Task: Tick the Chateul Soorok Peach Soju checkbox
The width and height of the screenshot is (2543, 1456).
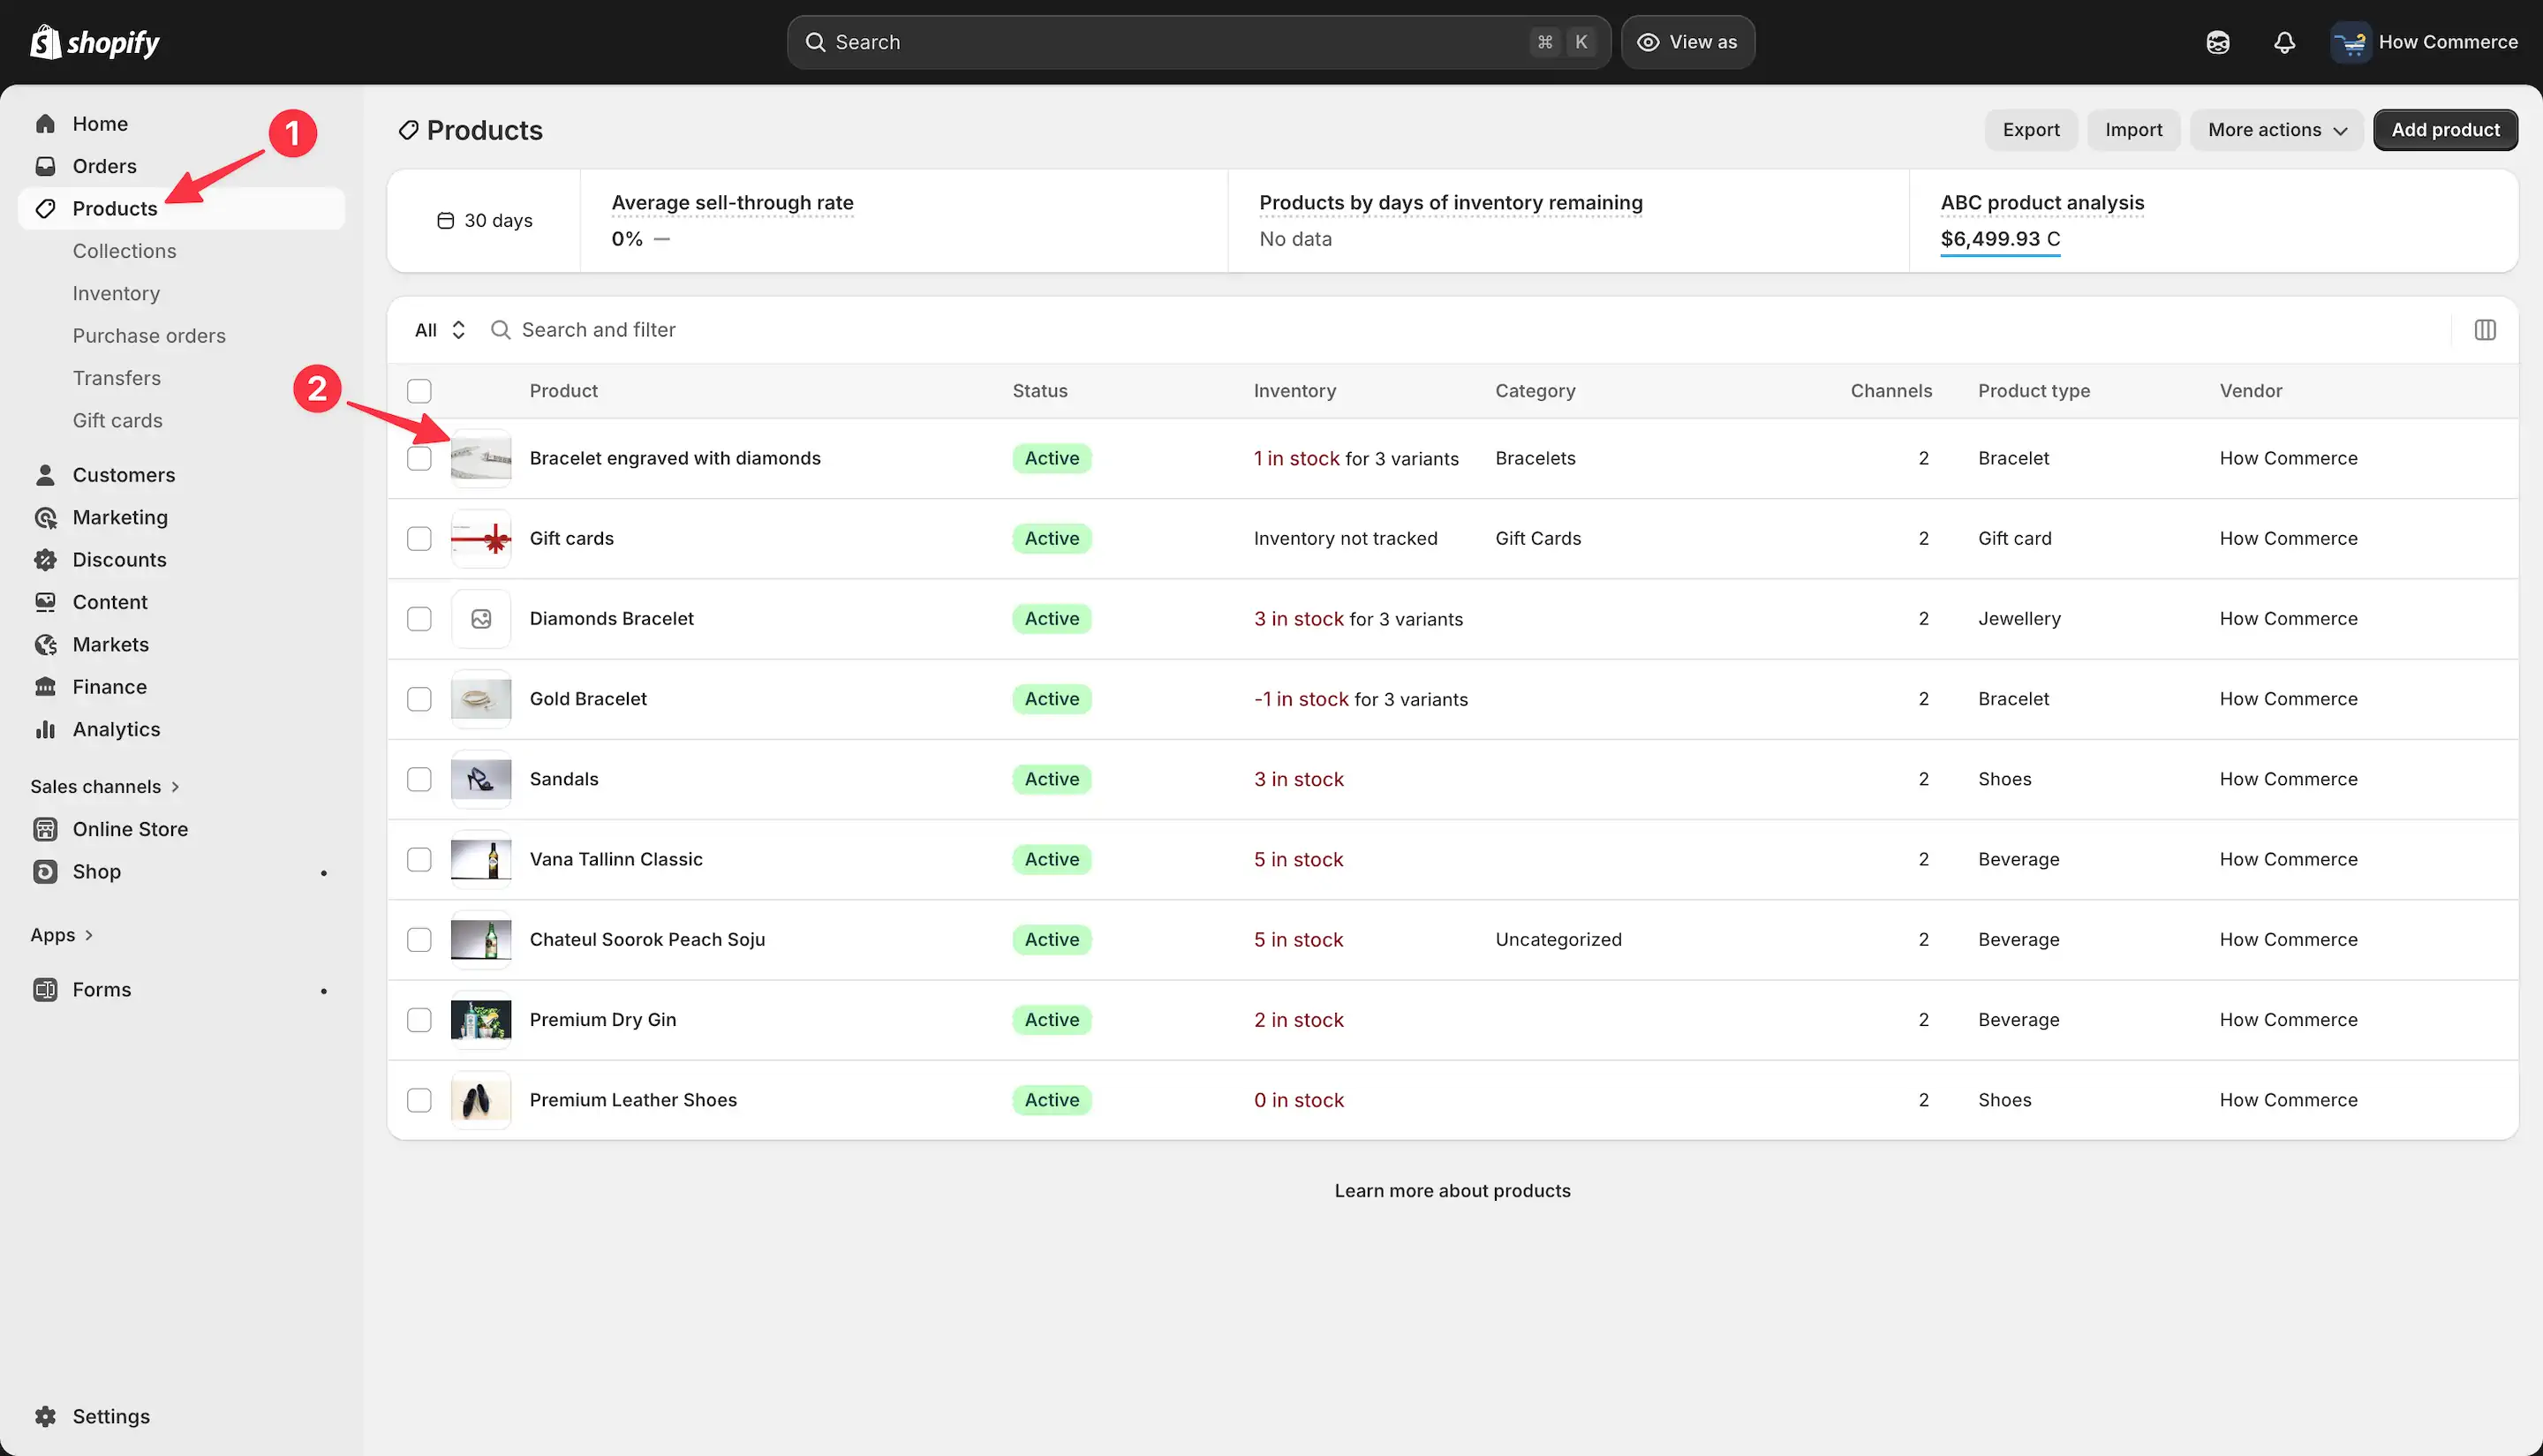Action: [x=419, y=940]
